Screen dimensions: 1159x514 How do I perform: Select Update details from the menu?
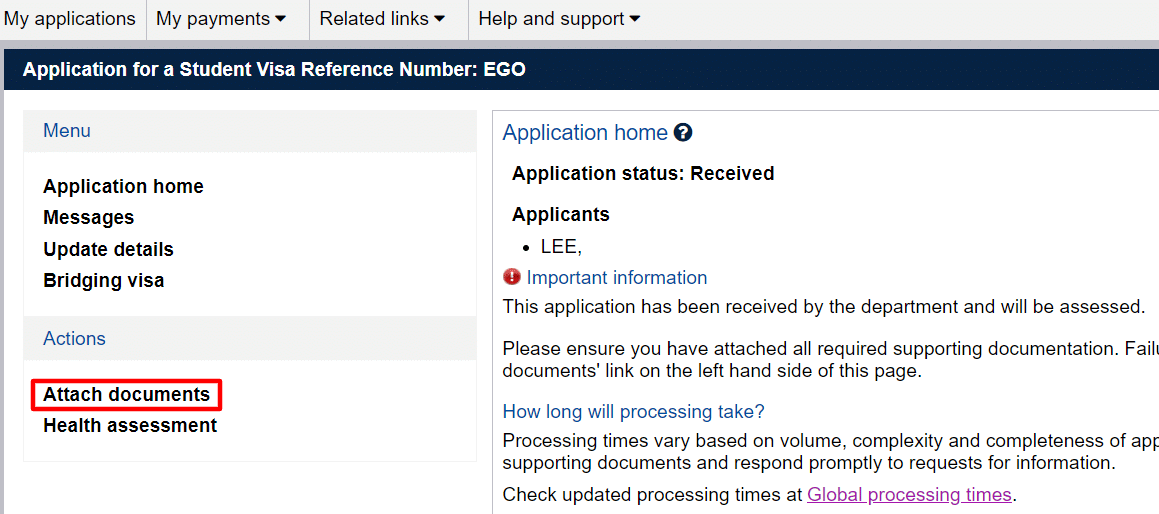coord(108,249)
